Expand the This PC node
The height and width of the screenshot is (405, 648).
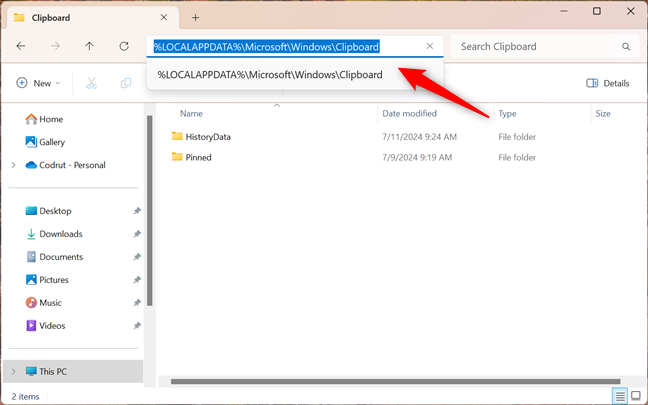pyautogui.click(x=14, y=372)
